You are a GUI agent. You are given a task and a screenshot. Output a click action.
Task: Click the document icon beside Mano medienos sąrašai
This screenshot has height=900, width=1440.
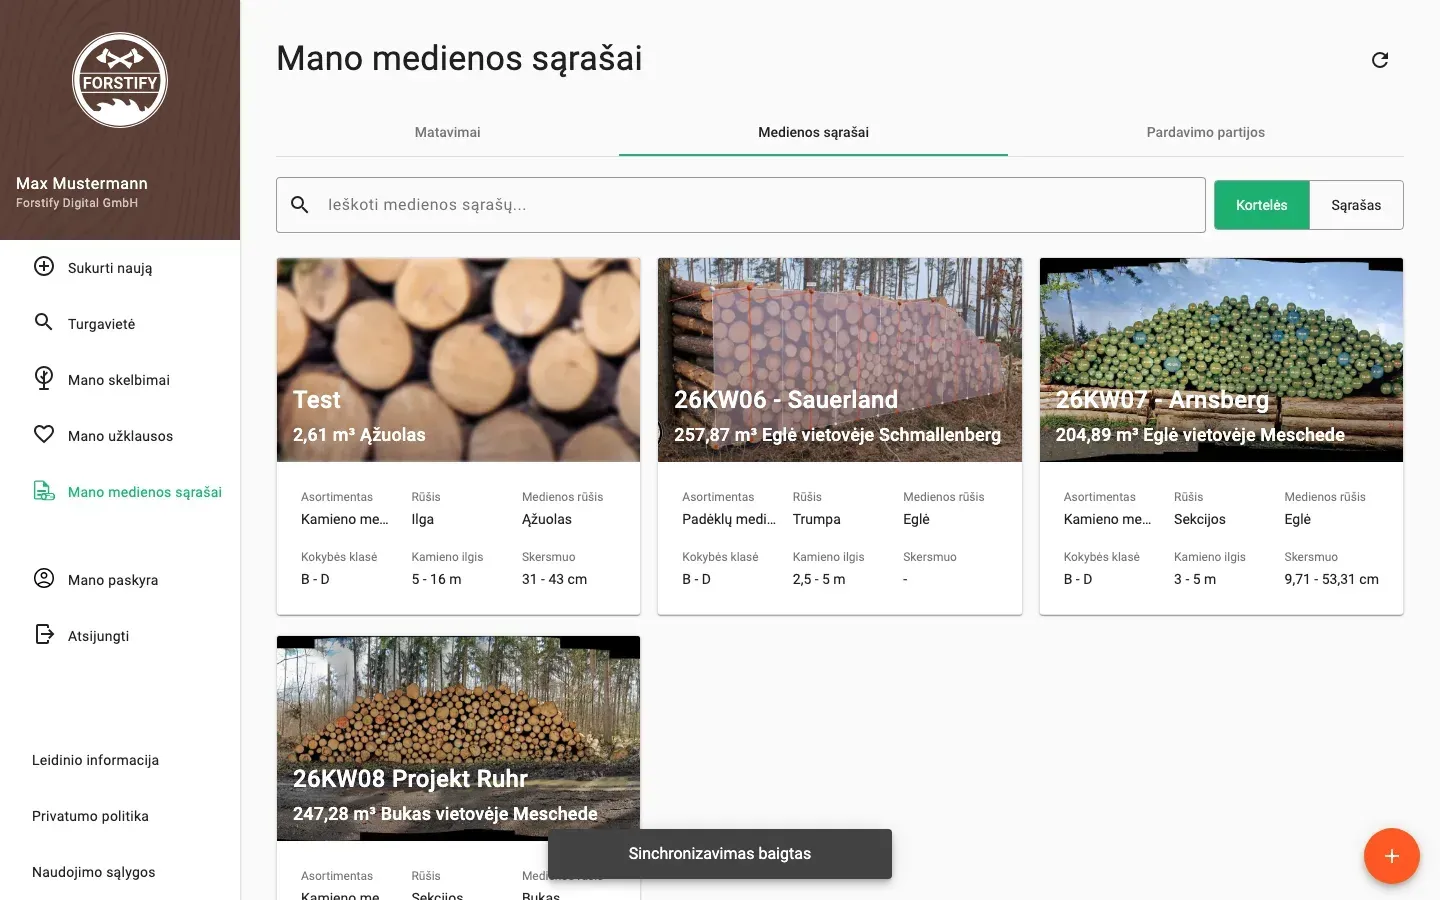coord(44,490)
